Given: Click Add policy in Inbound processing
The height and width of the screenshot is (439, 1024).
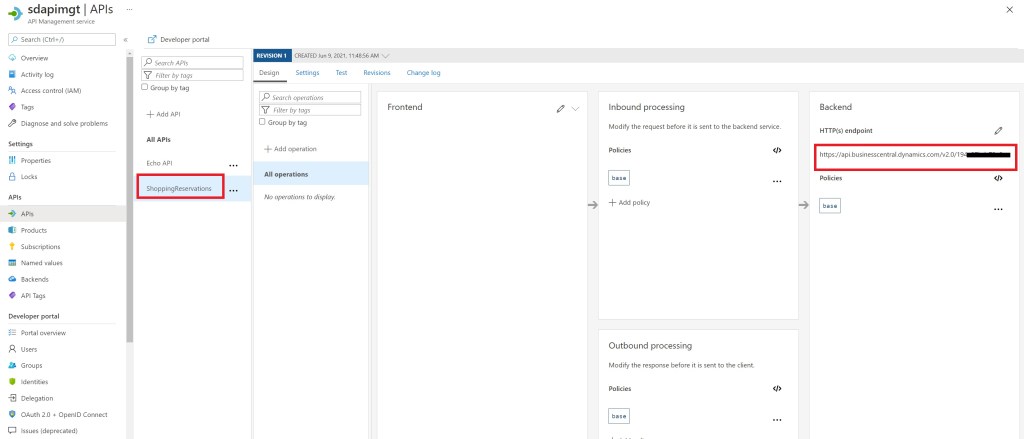Looking at the screenshot, I should pos(630,203).
